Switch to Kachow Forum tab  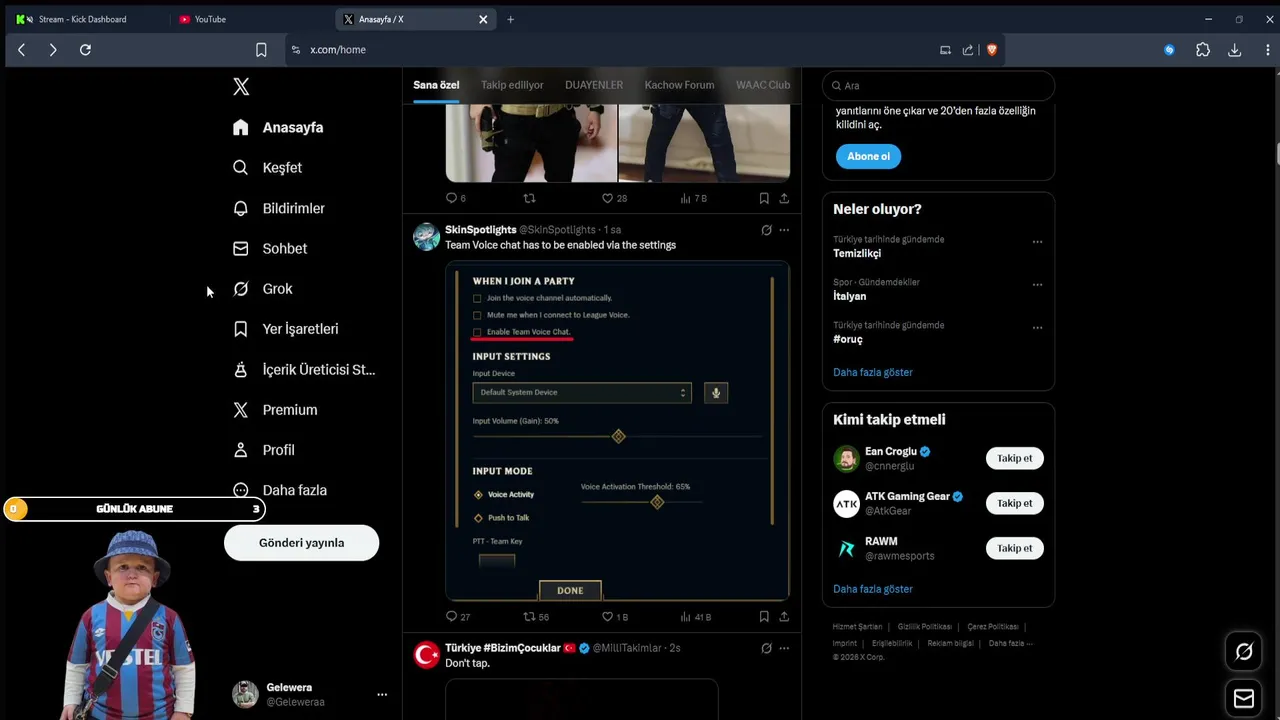[x=679, y=85]
